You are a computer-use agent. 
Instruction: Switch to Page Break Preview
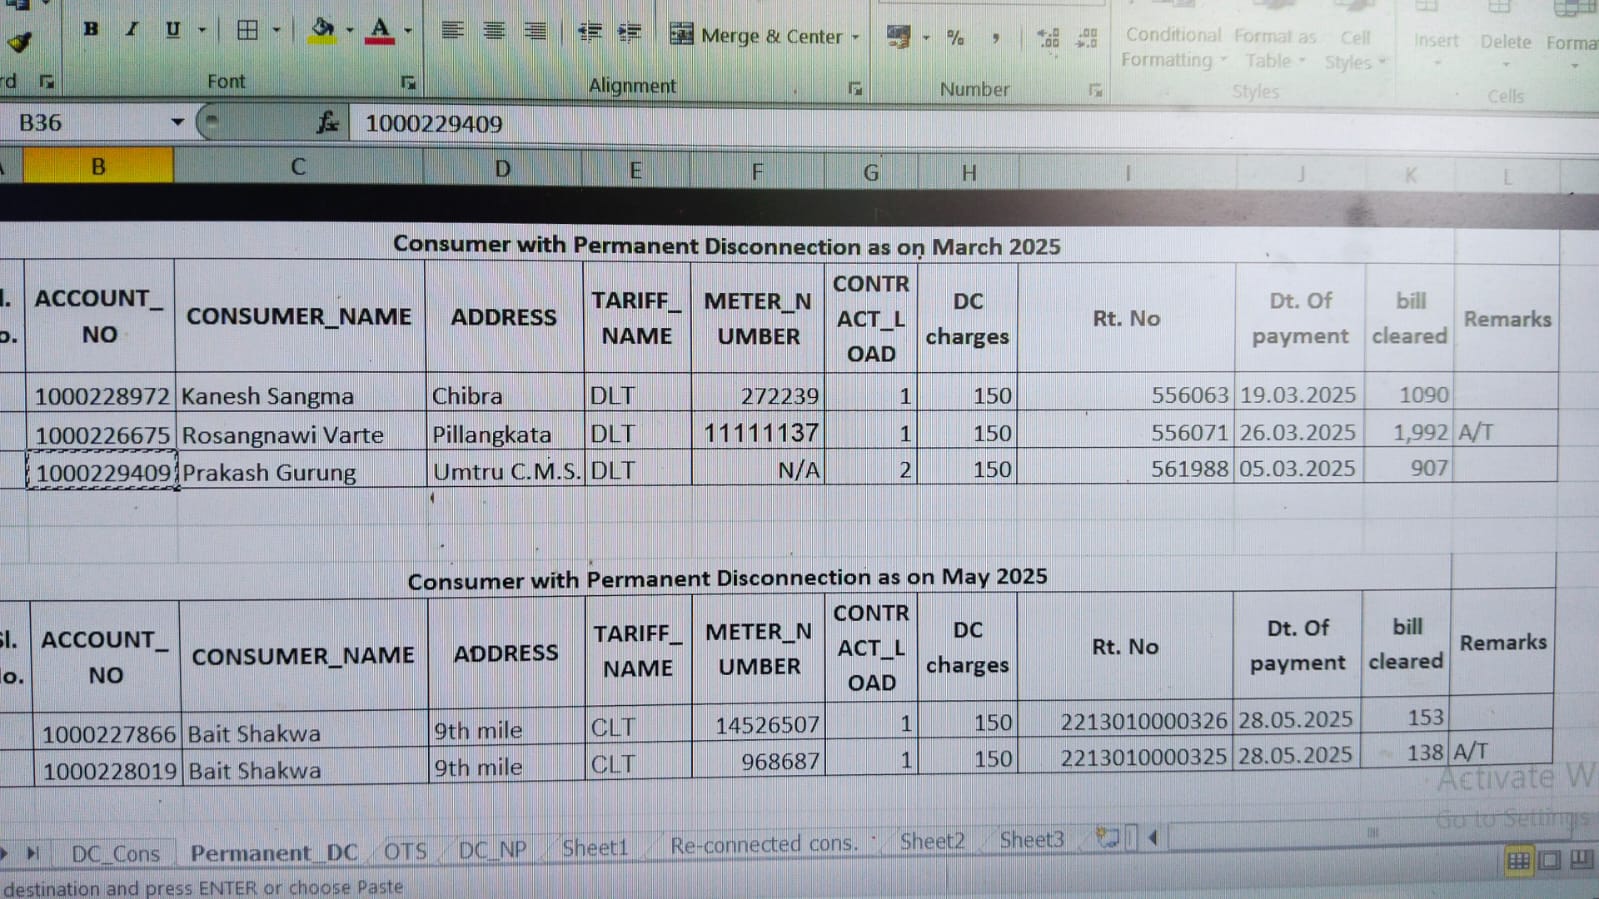[1582, 859]
